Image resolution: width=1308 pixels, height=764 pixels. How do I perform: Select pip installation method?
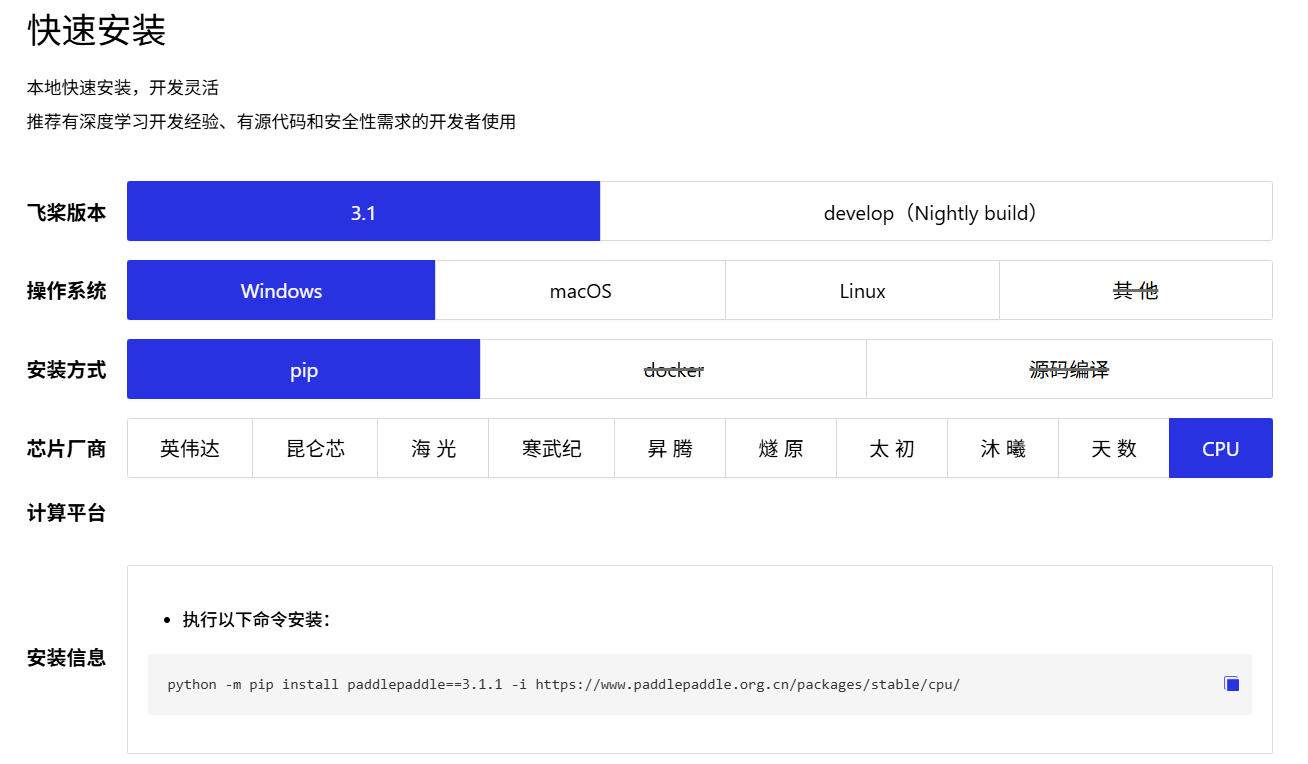[x=304, y=369]
